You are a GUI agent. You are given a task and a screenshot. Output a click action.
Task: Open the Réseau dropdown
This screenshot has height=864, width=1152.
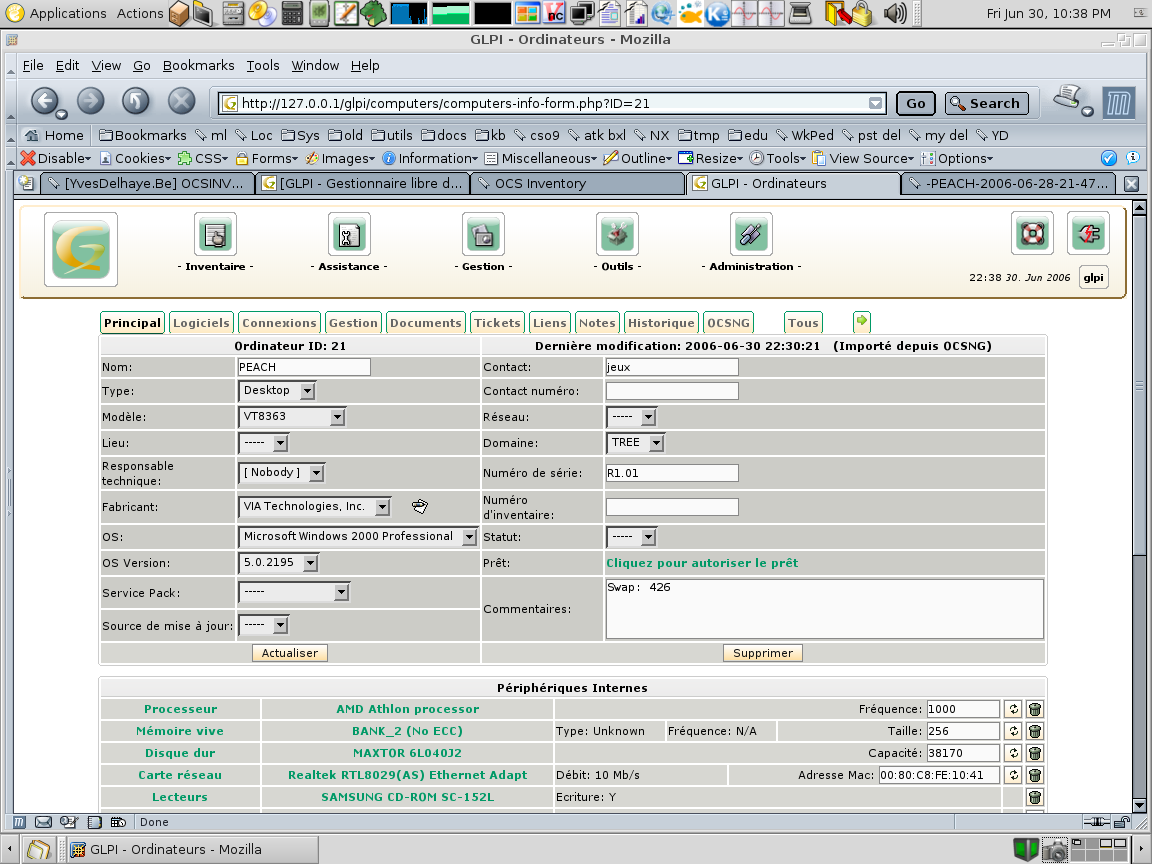[x=631, y=417]
